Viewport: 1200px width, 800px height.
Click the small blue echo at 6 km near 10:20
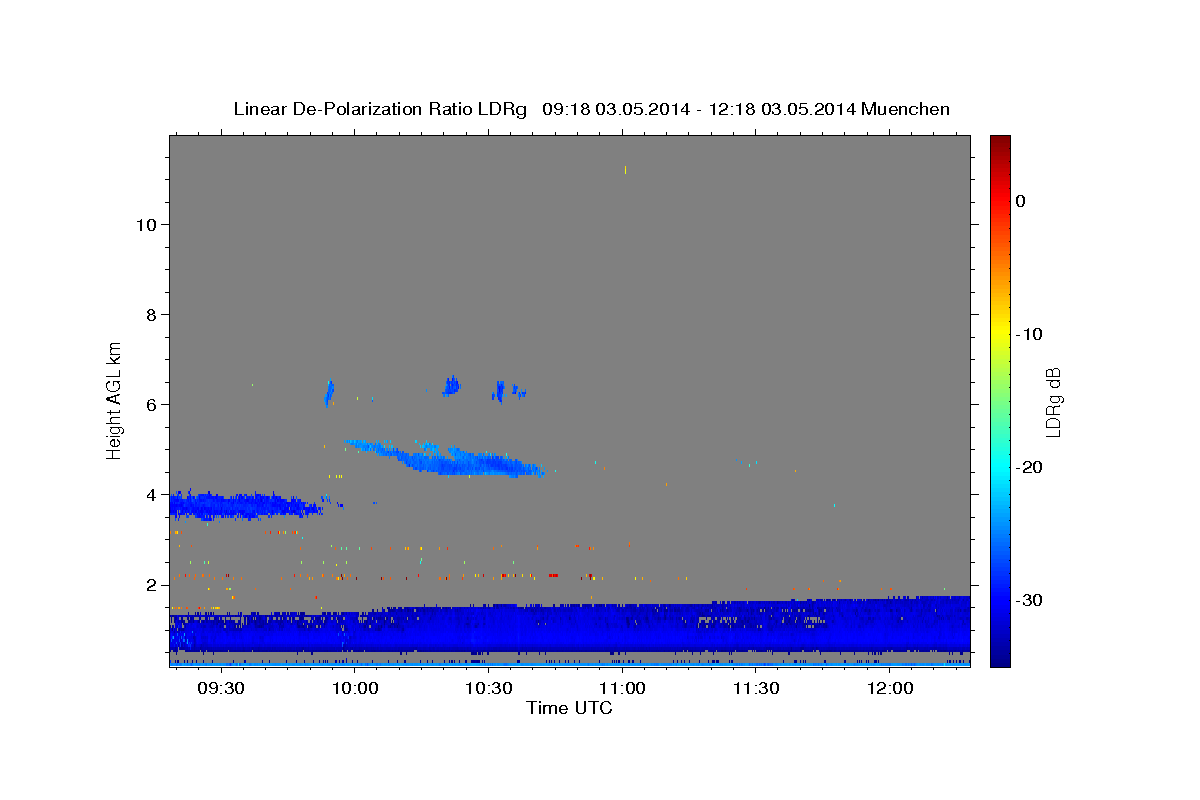click(451, 385)
